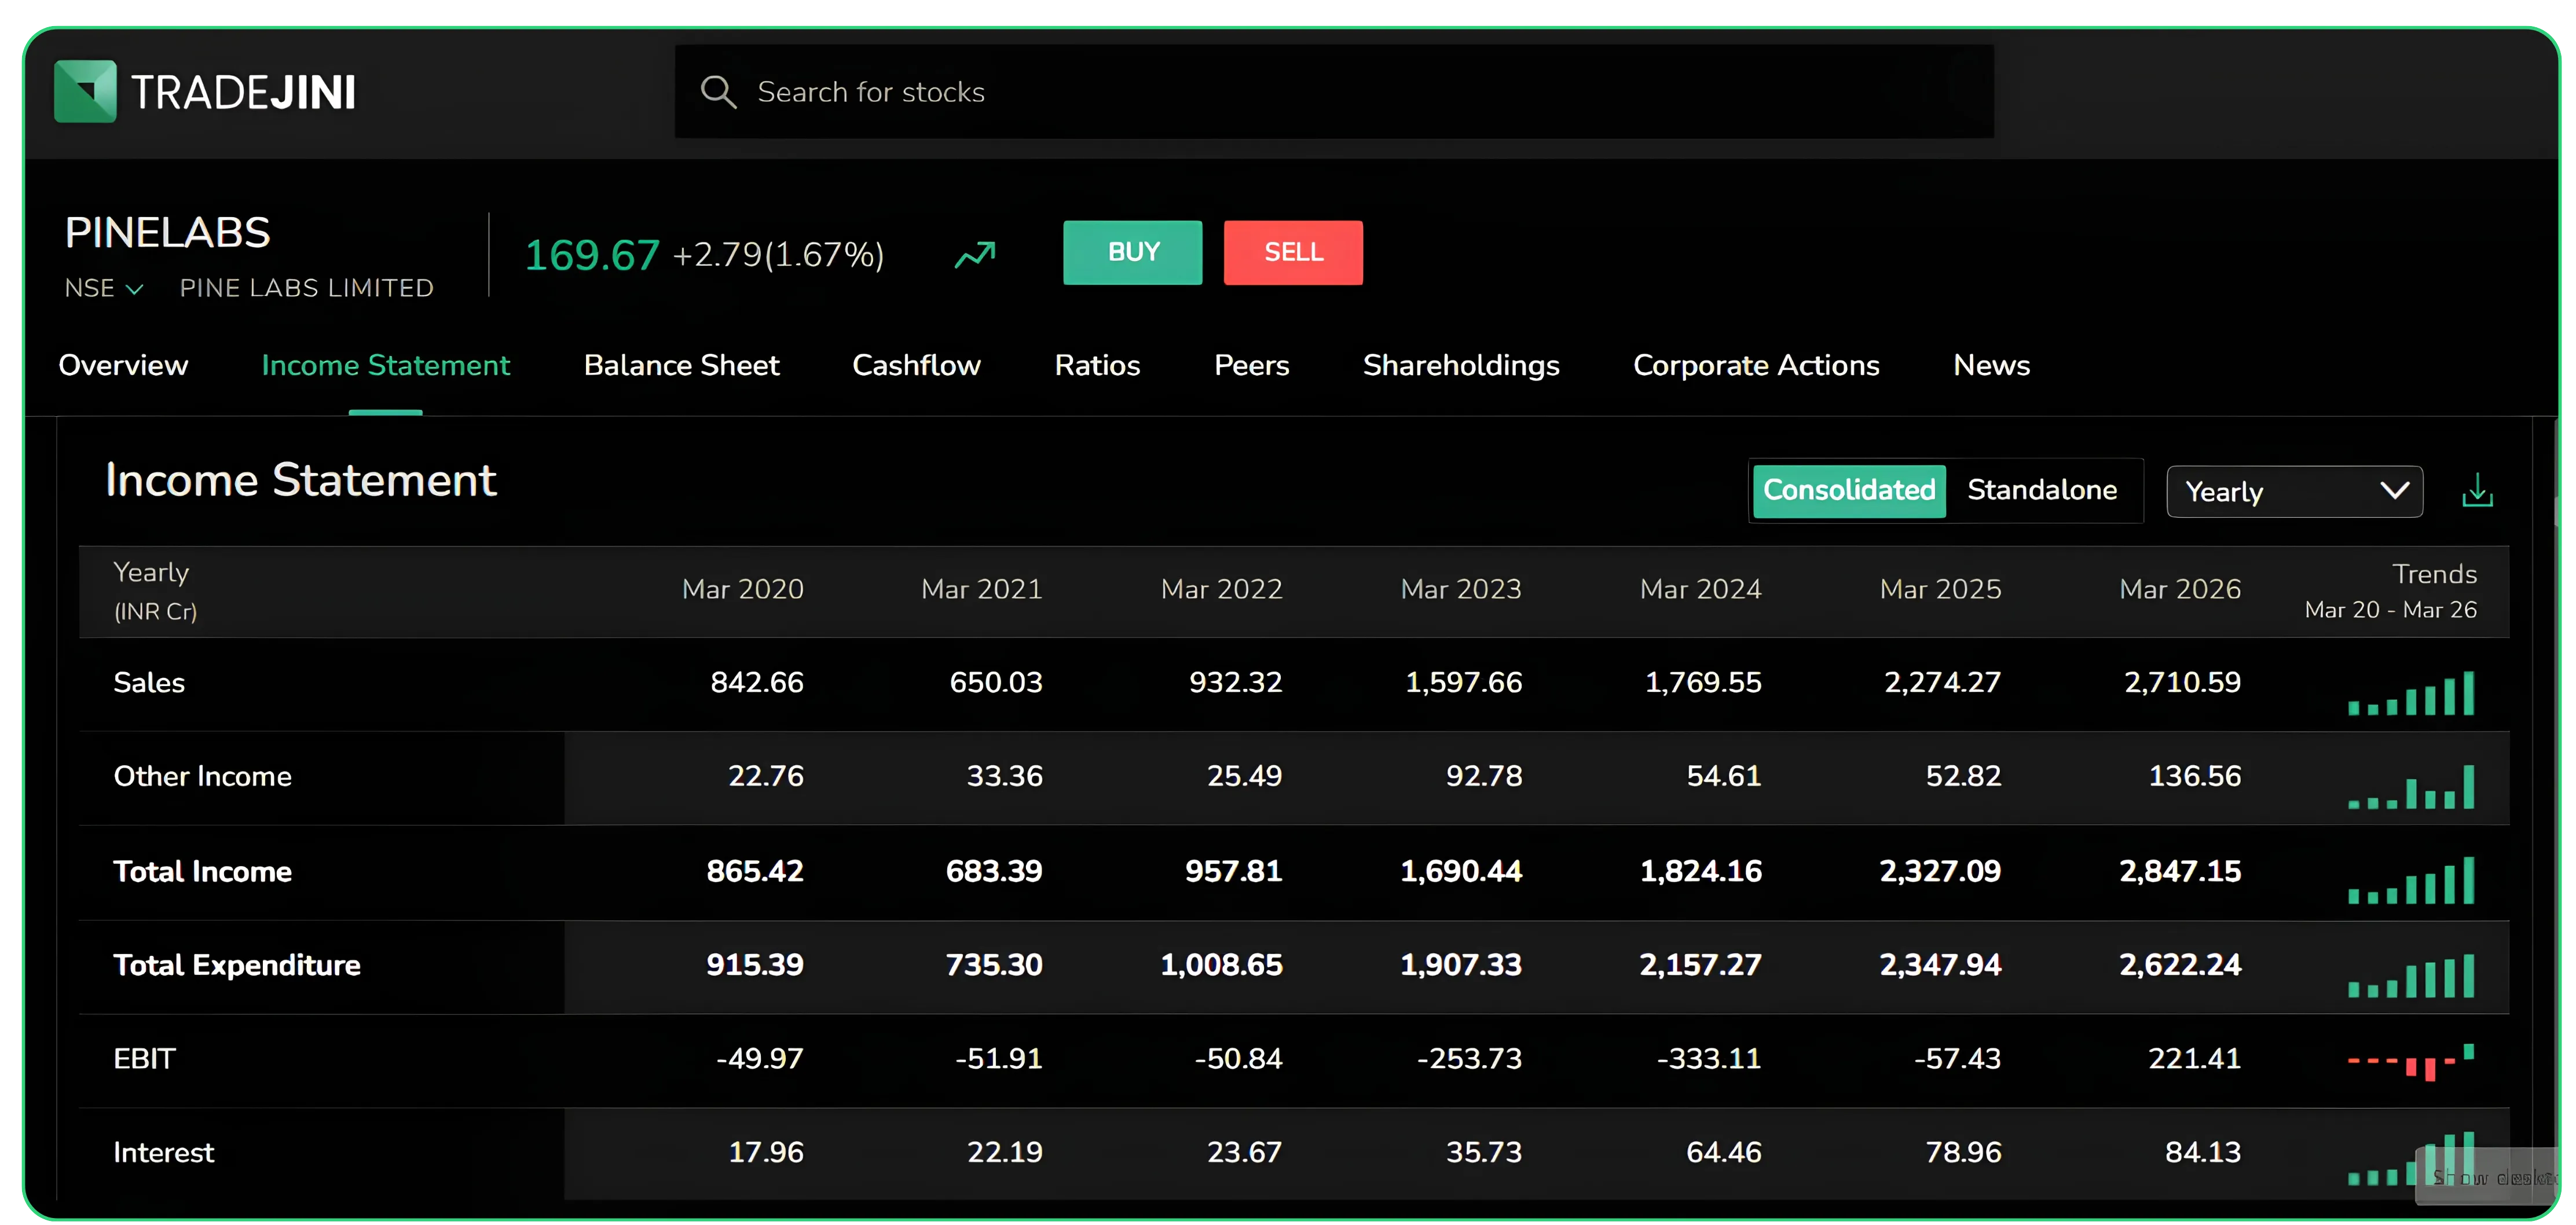Click the Mar 2024 column header

(1700, 589)
